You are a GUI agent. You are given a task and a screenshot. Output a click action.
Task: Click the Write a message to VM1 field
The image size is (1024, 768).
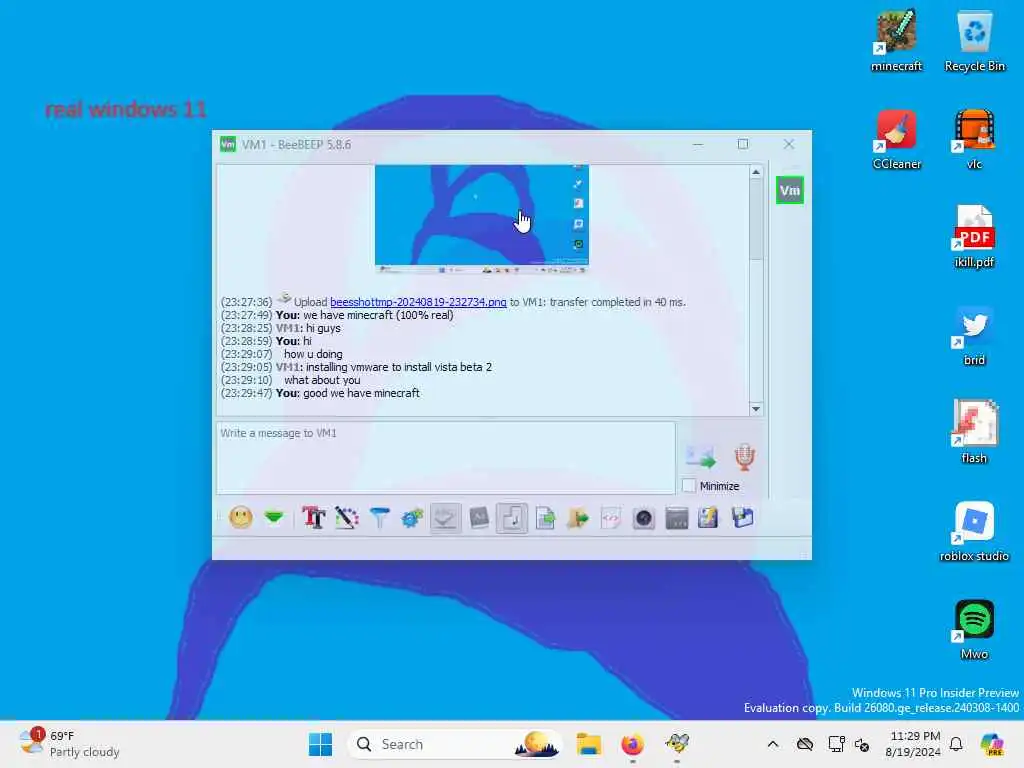(x=445, y=457)
